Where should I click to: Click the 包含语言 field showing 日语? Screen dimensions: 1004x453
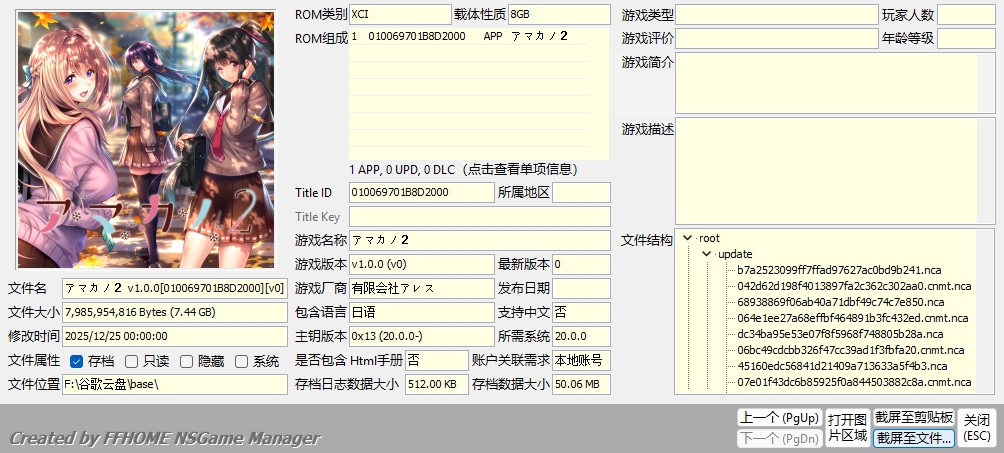tap(422, 312)
